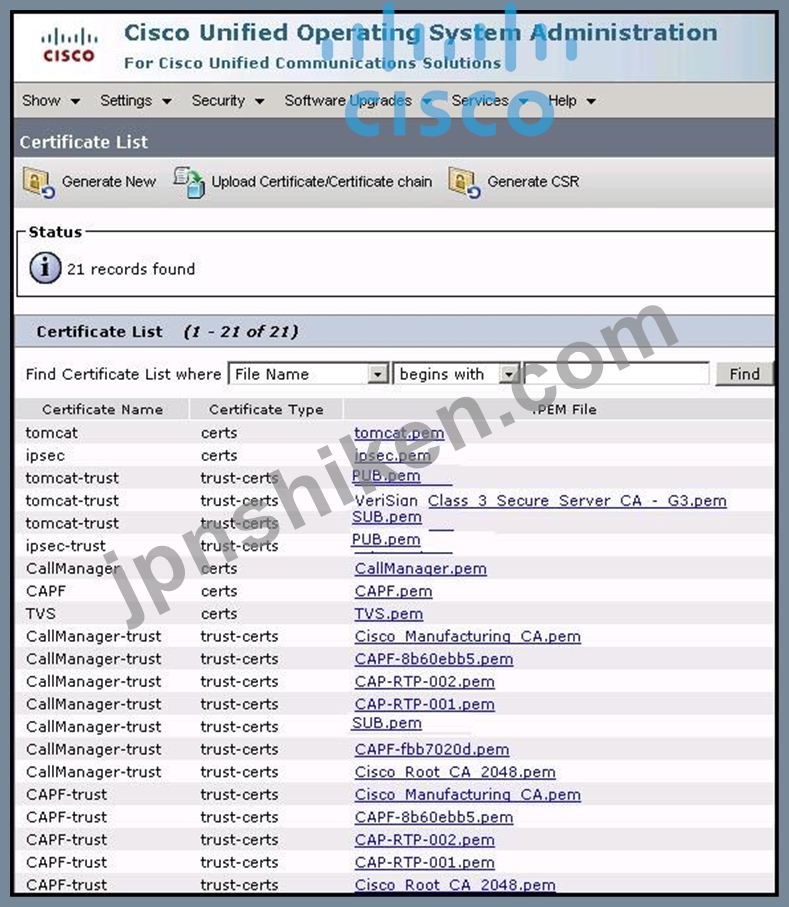Screen dimensions: 789x907
Task: Open Cisco_Root_CA_2048.pem in CAPF-trust row
Action: tap(455, 884)
